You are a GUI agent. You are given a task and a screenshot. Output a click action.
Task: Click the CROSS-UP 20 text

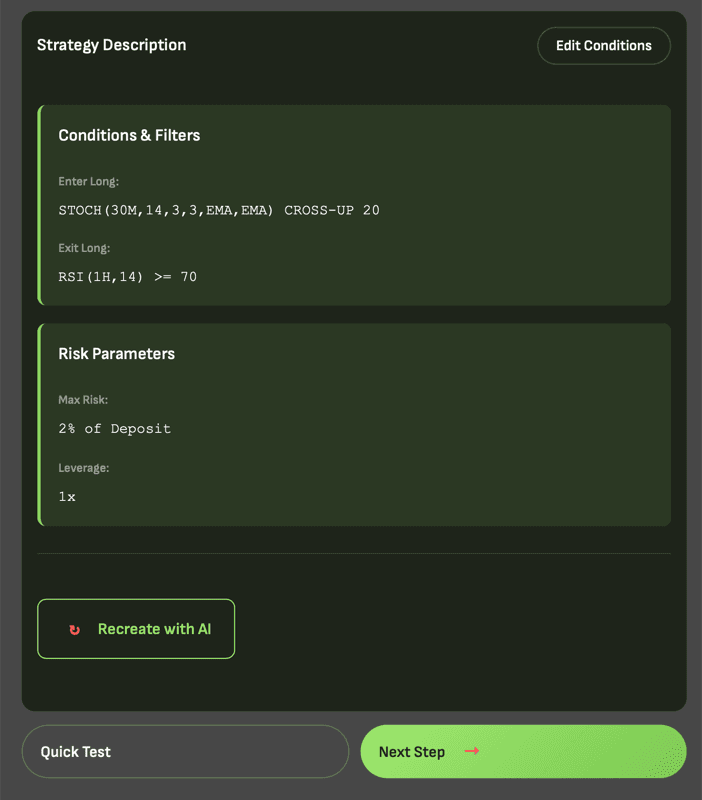pos(336,210)
